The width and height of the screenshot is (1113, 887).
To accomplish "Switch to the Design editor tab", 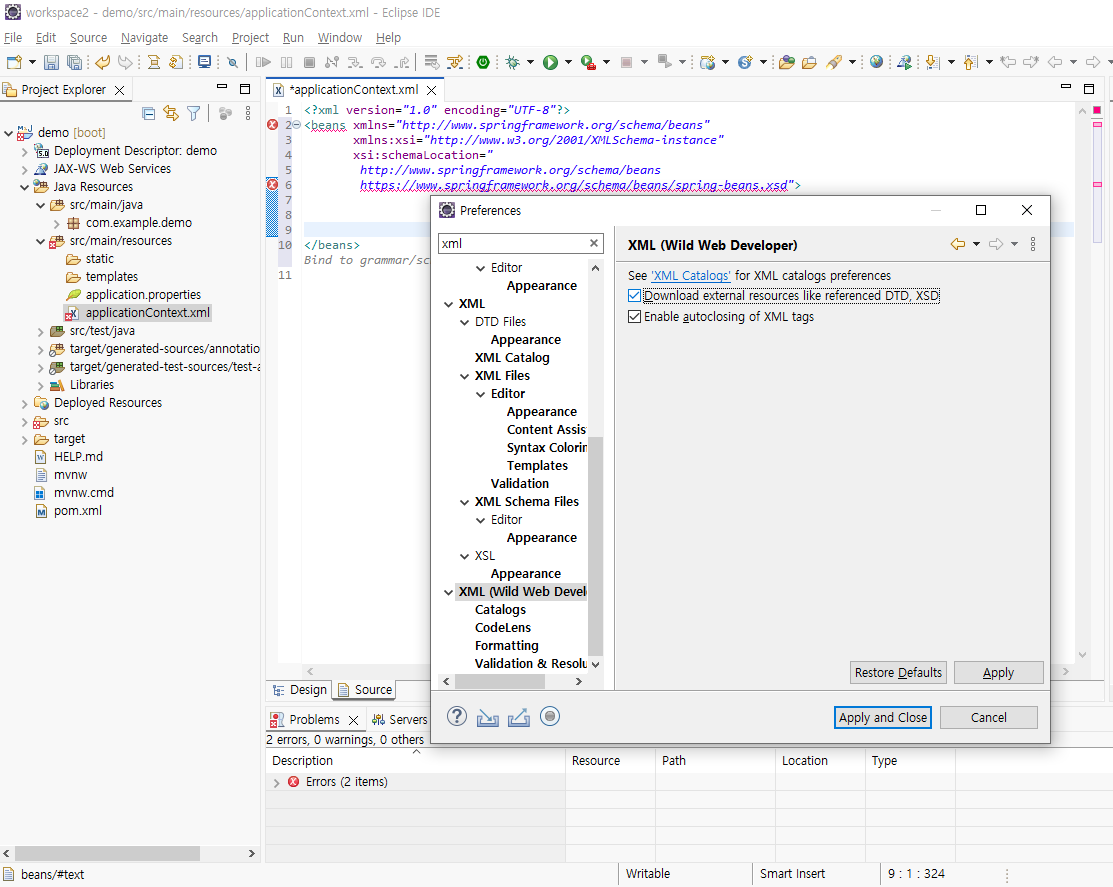I will click(x=300, y=690).
